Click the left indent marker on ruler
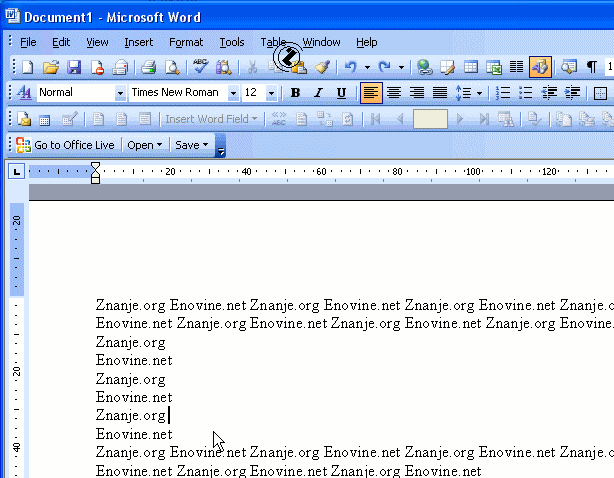614x478 pixels. (95, 179)
